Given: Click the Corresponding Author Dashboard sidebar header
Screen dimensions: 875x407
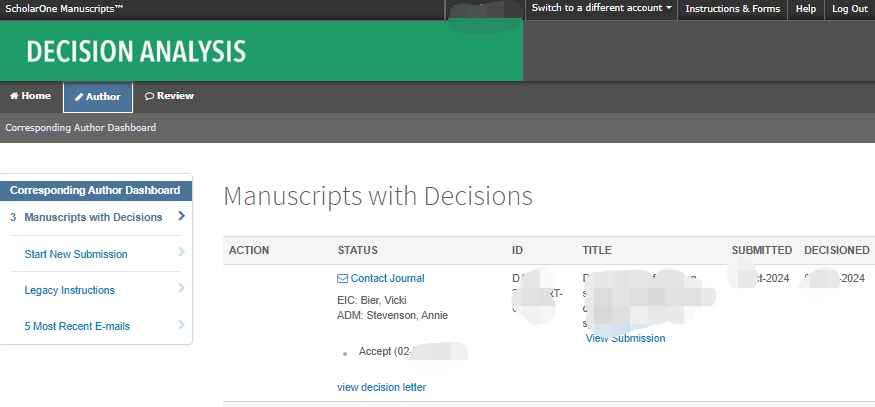Looking at the screenshot, I should (95, 190).
